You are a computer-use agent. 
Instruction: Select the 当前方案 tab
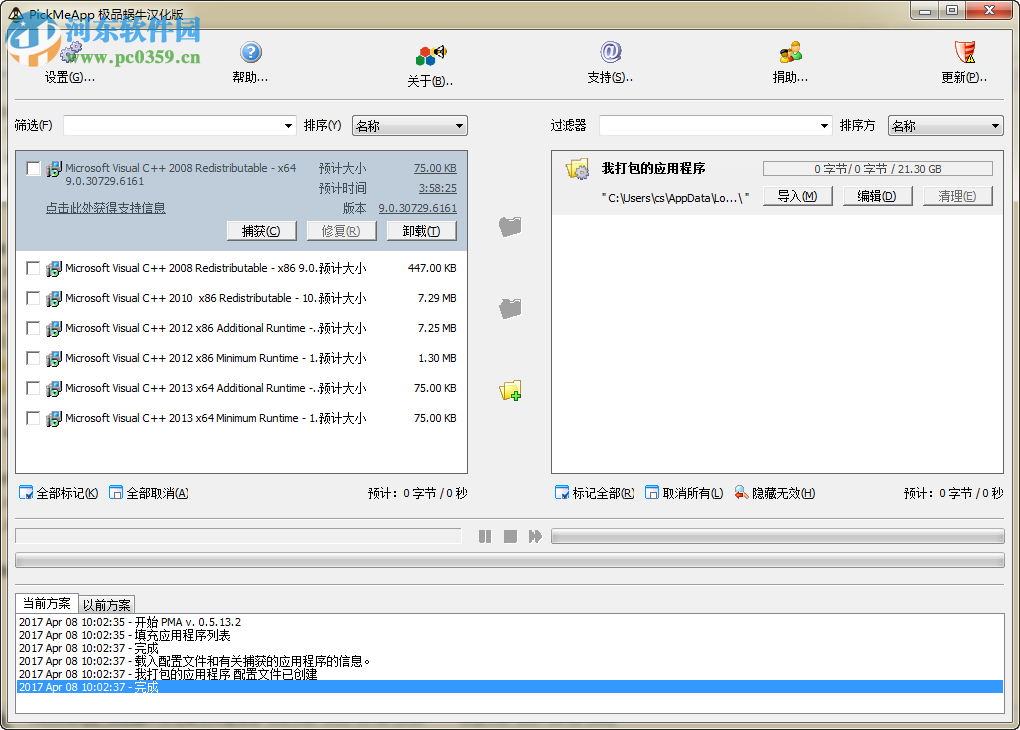tap(46, 604)
